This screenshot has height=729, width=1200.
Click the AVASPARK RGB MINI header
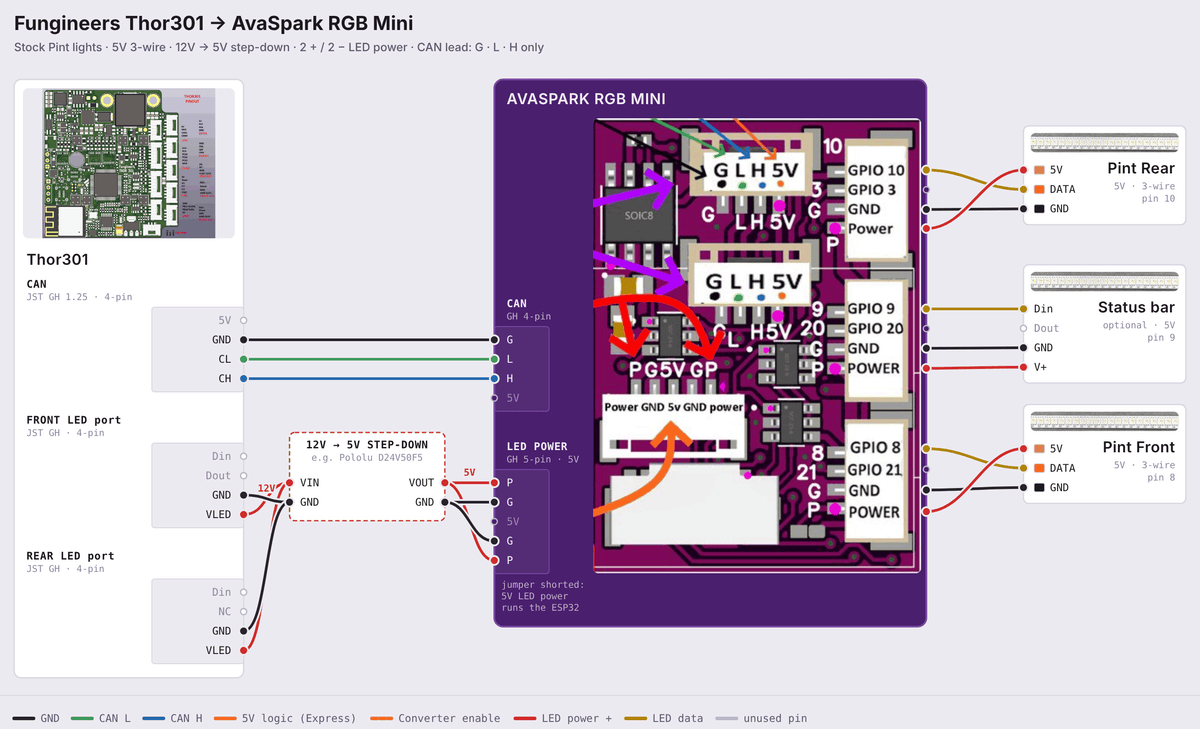586,99
